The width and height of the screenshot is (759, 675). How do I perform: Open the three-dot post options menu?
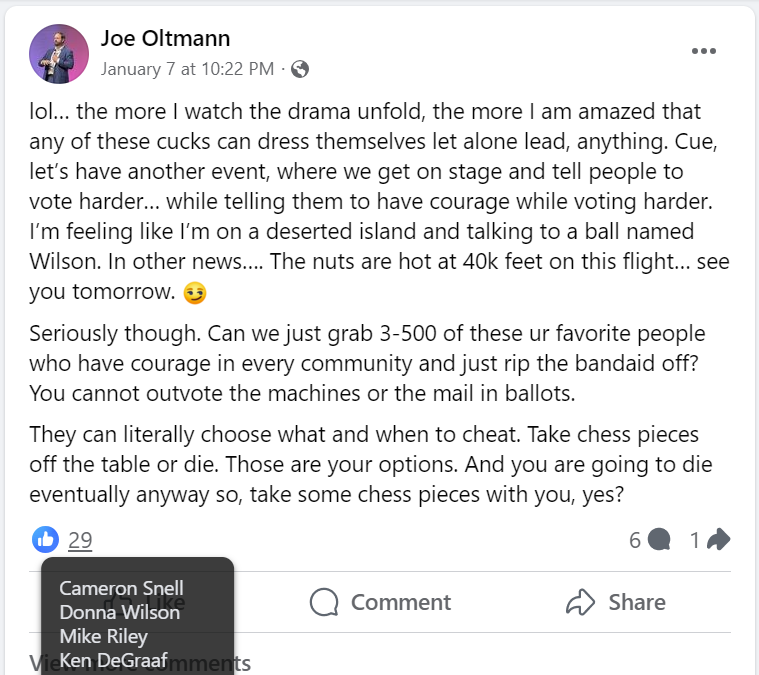click(x=704, y=52)
